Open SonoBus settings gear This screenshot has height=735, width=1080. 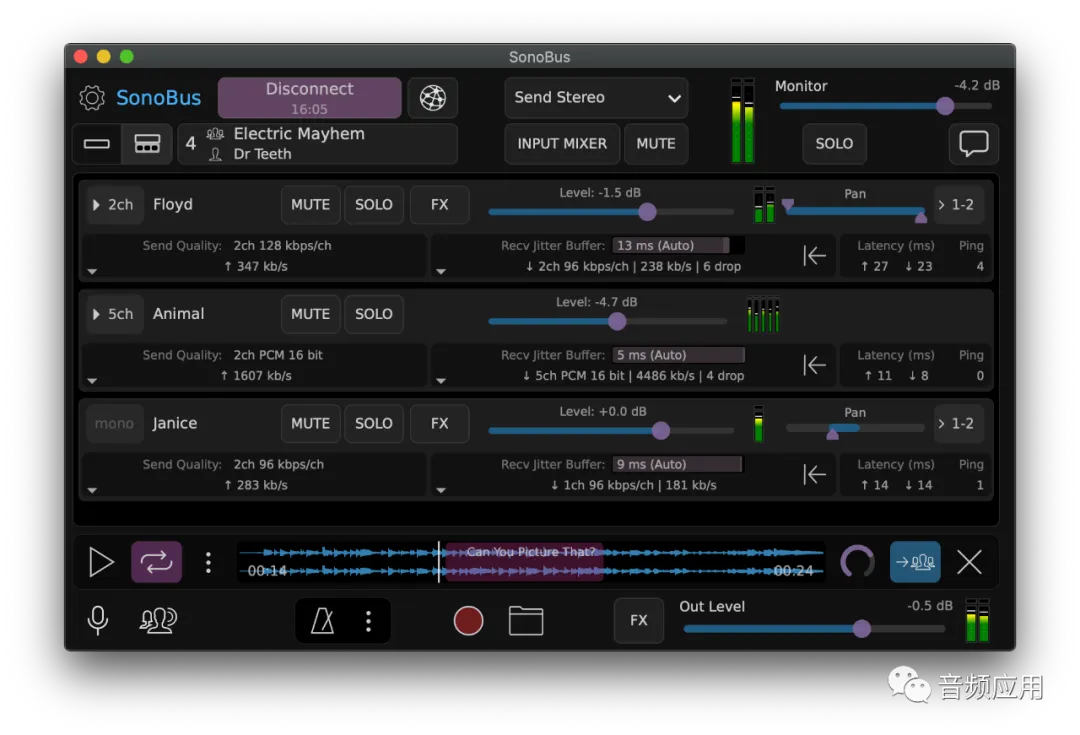(92, 98)
